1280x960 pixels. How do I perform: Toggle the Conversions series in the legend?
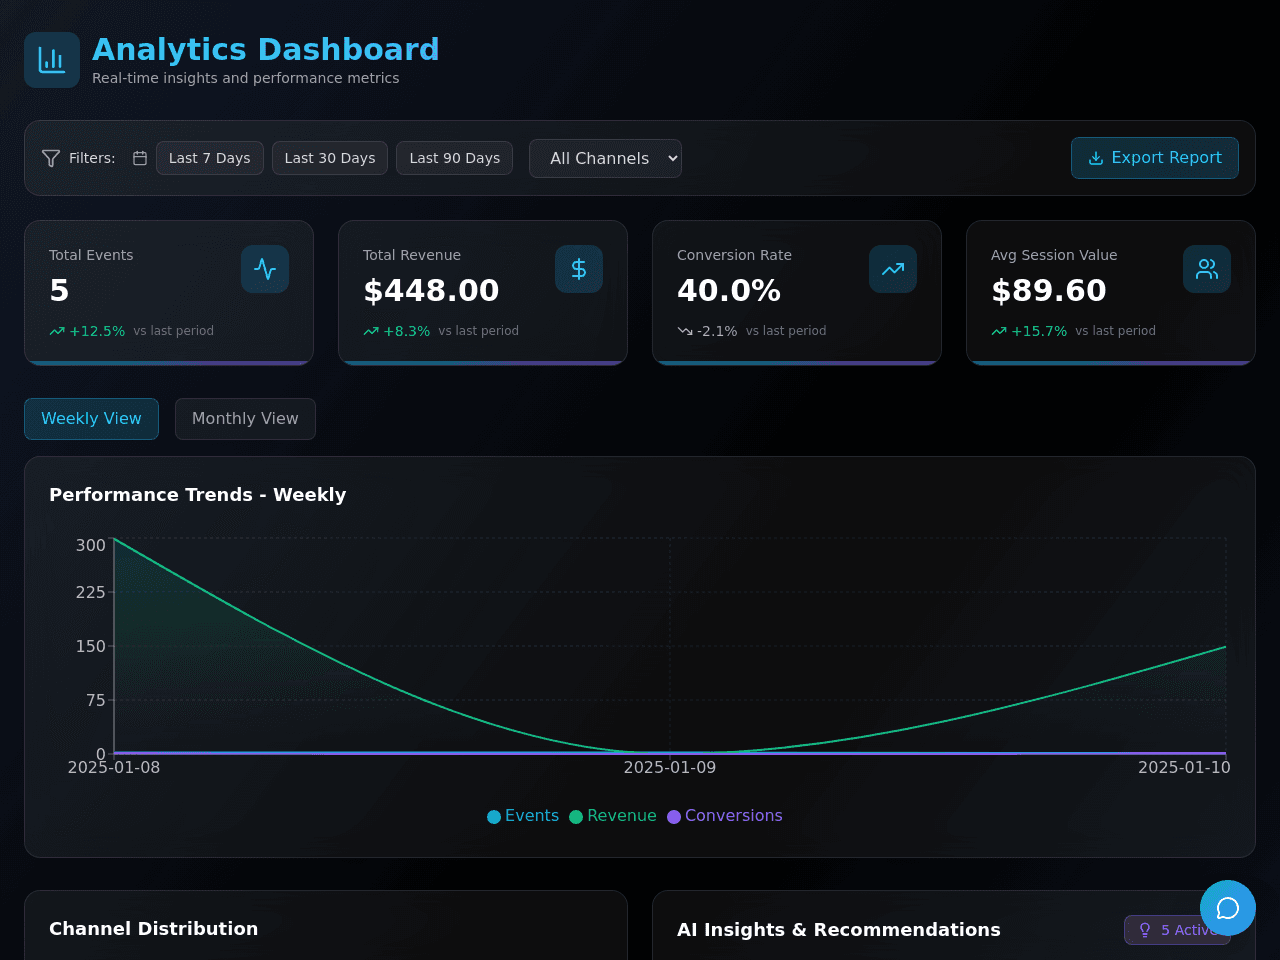pyautogui.click(x=725, y=816)
